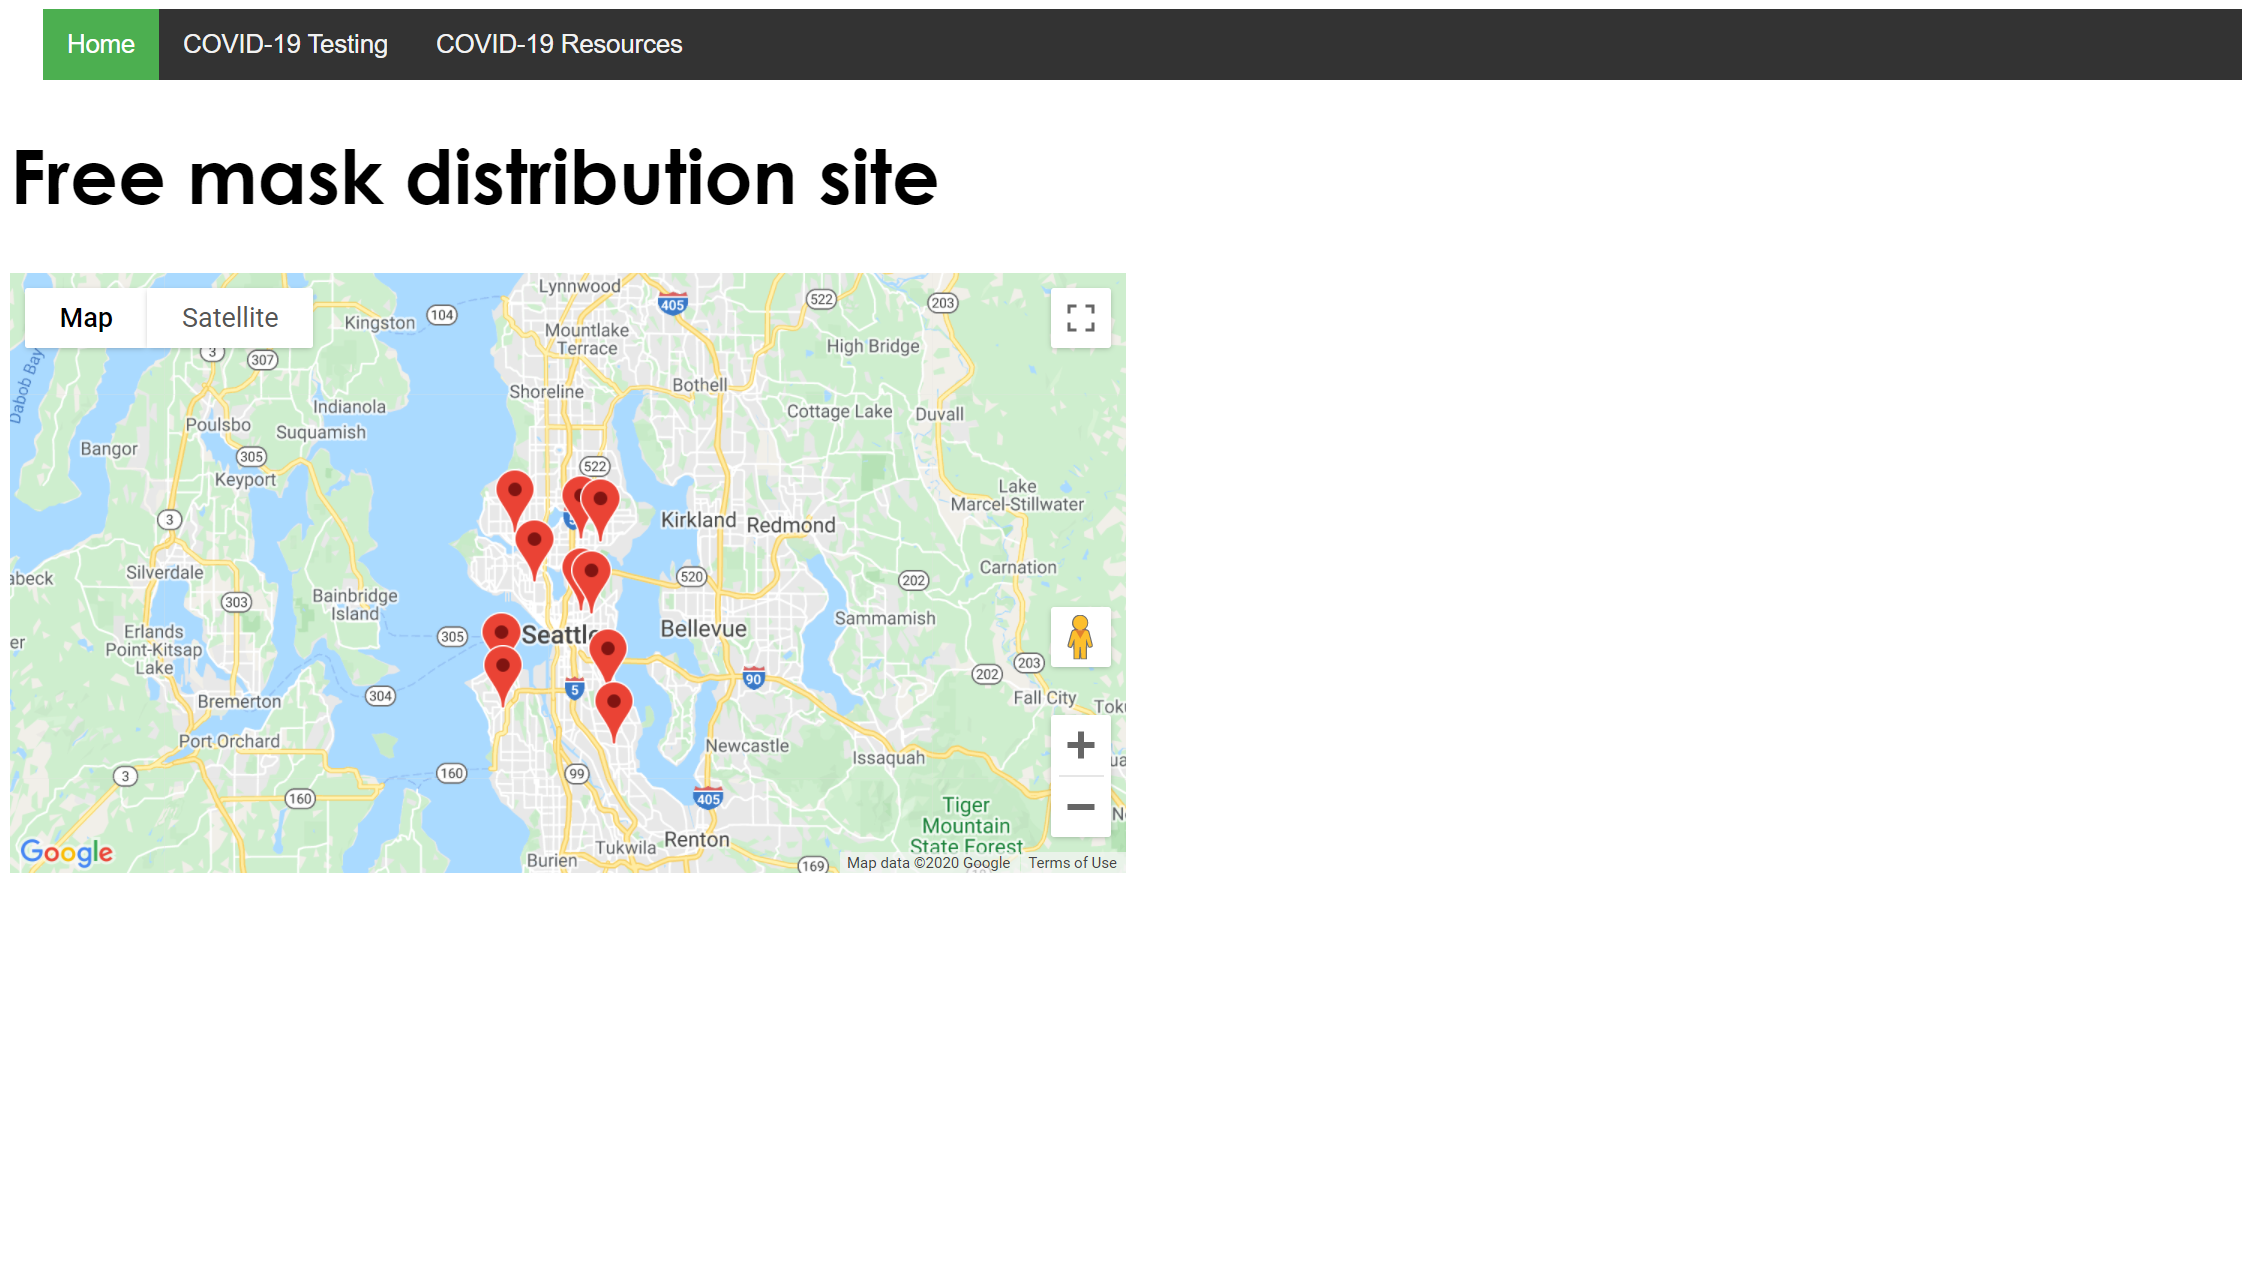2254x1287 pixels.
Task: Zoom in with the plus button
Action: [1080, 745]
